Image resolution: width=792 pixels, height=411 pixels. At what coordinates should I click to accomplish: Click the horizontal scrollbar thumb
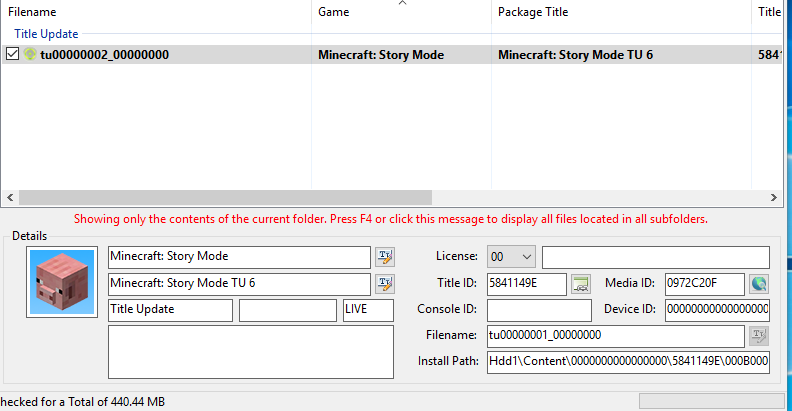tap(225, 197)
